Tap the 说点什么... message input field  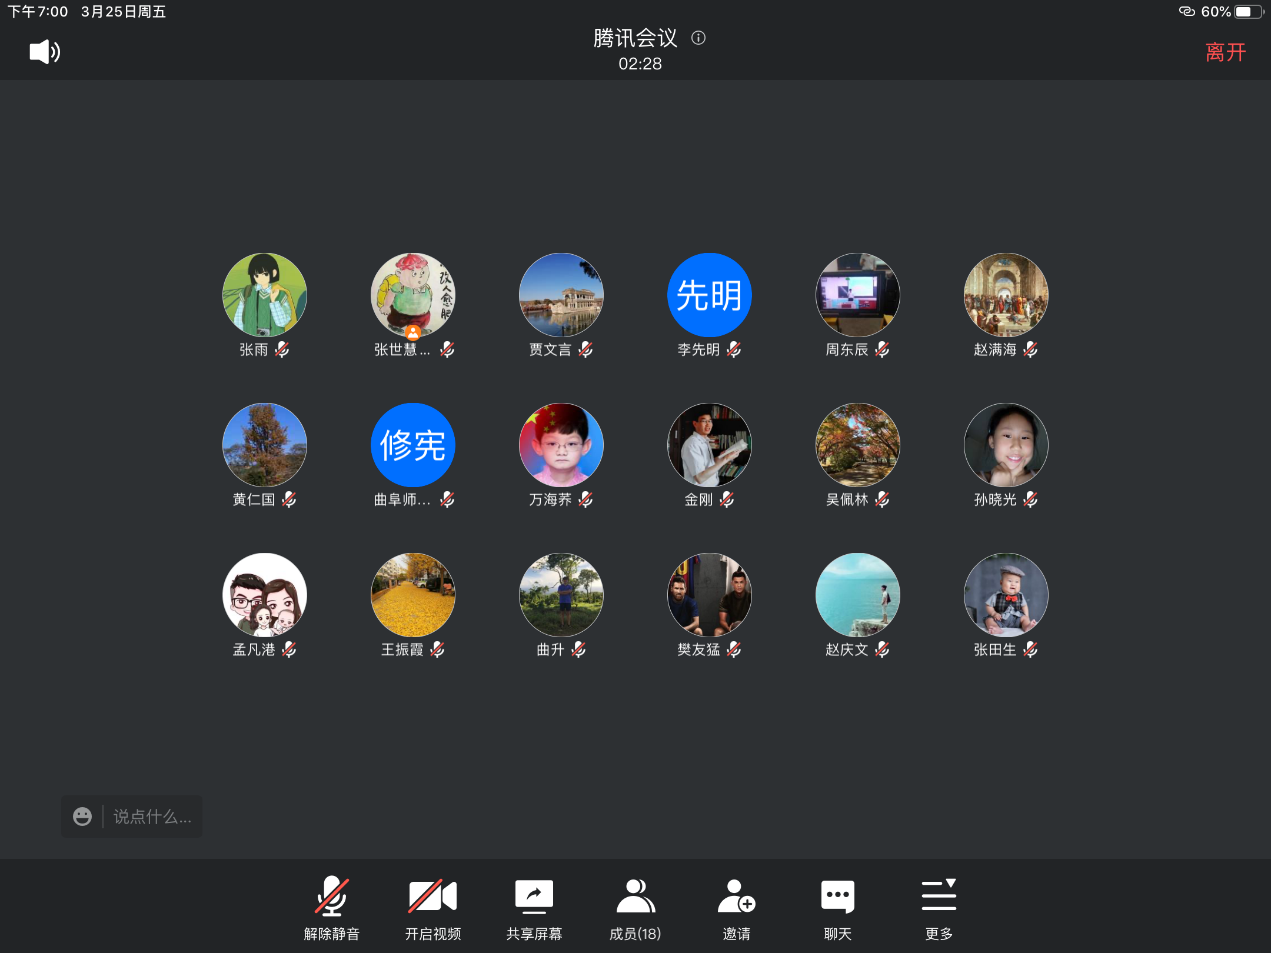tap(152, 817)
